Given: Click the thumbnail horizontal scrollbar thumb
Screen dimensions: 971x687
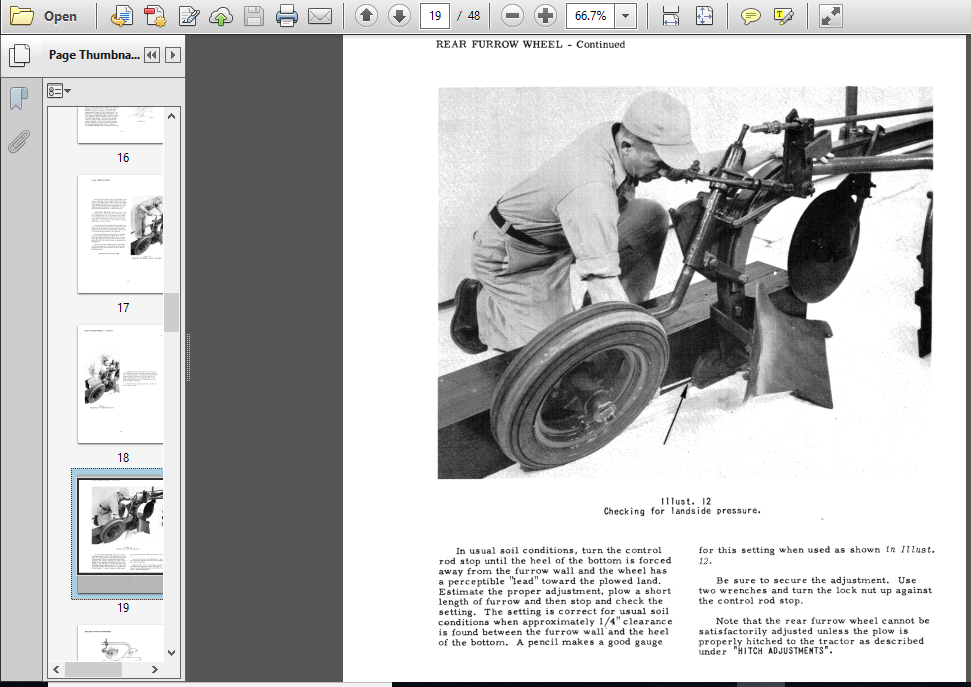Looking at the screenshot, I should (94, 670).
